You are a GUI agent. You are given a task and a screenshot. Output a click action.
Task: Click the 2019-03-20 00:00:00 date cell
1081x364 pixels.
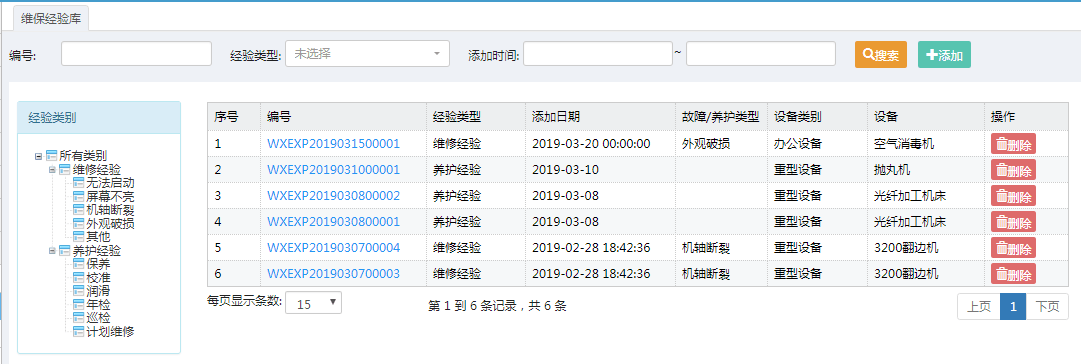600,144
